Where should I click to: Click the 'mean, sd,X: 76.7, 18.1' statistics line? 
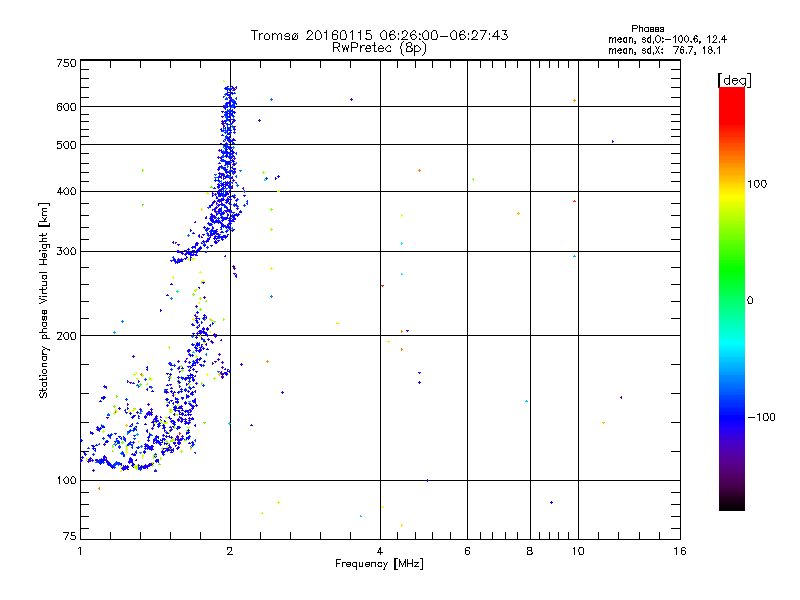pos(664,50)
